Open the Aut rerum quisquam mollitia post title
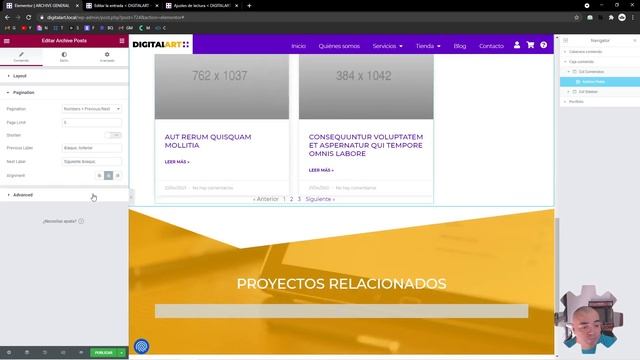640x360 pixels. (x=208, y=141)
